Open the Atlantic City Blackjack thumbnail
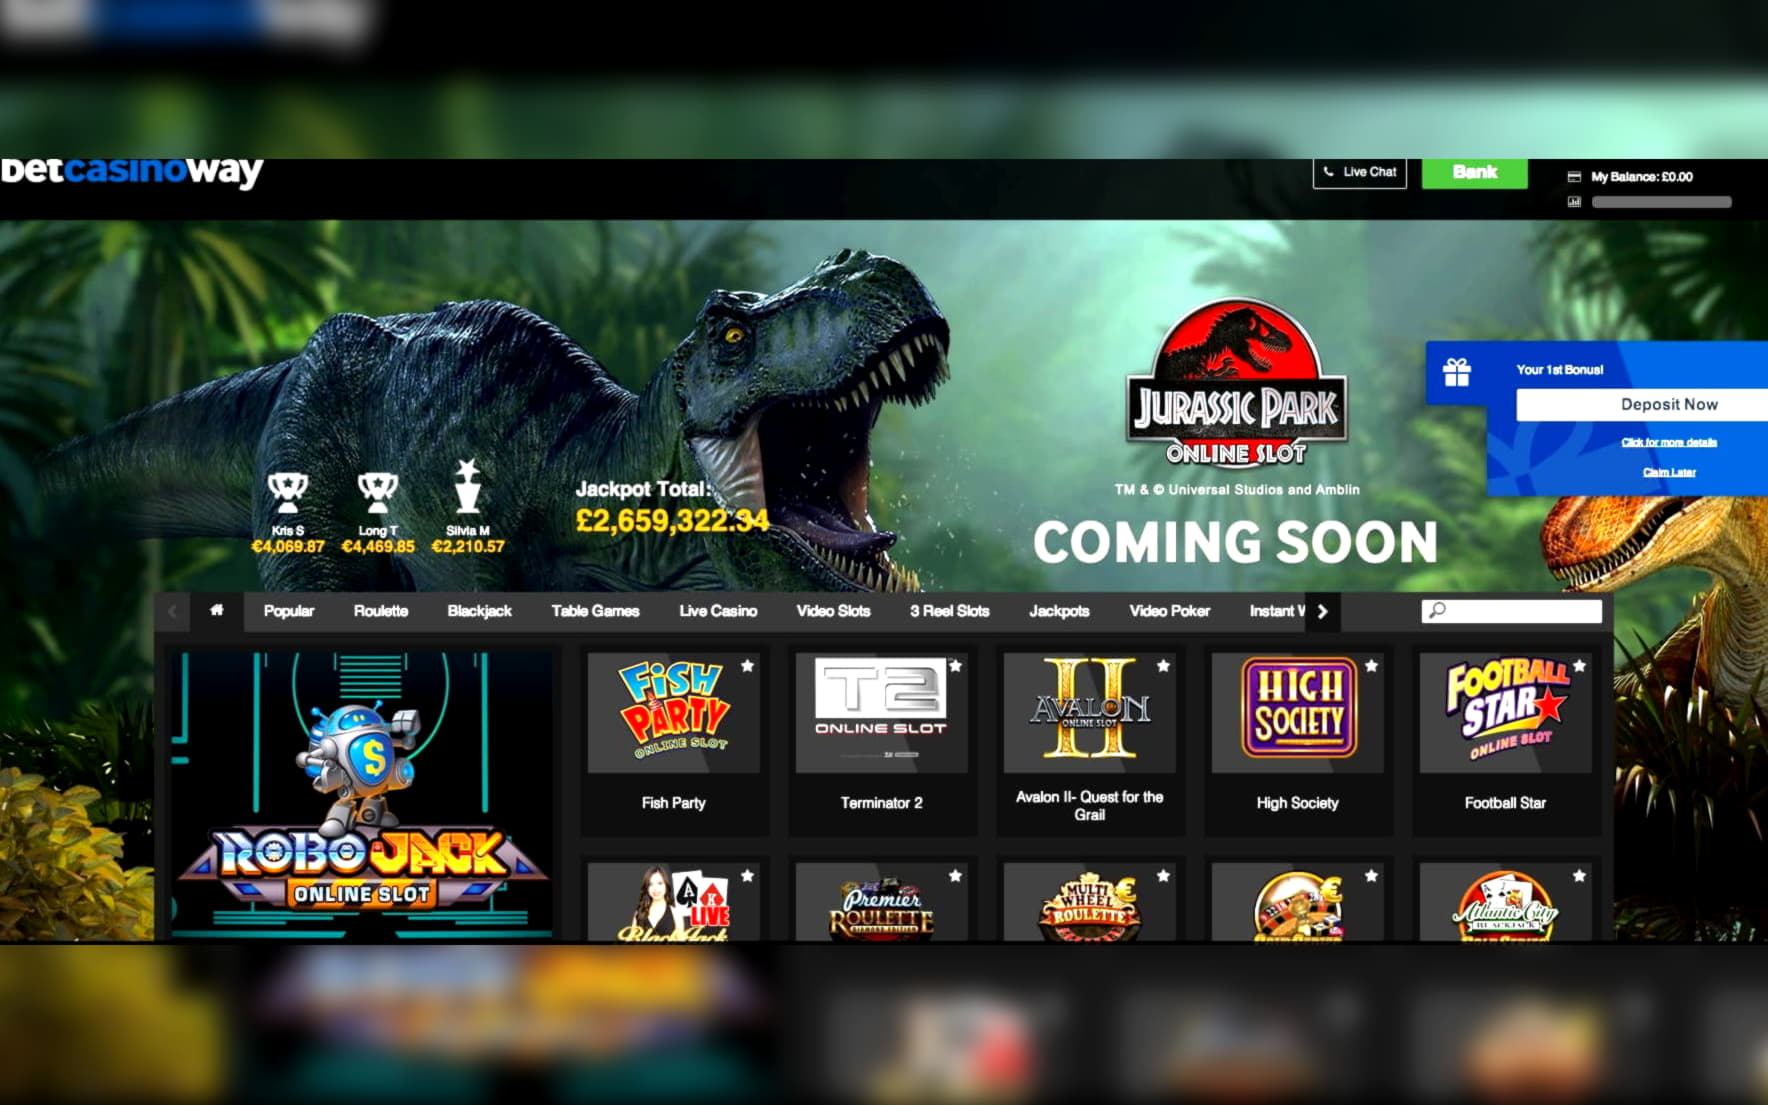Image resolution: width=1768 pixels, height=1105 pixels. (1505, 902)
